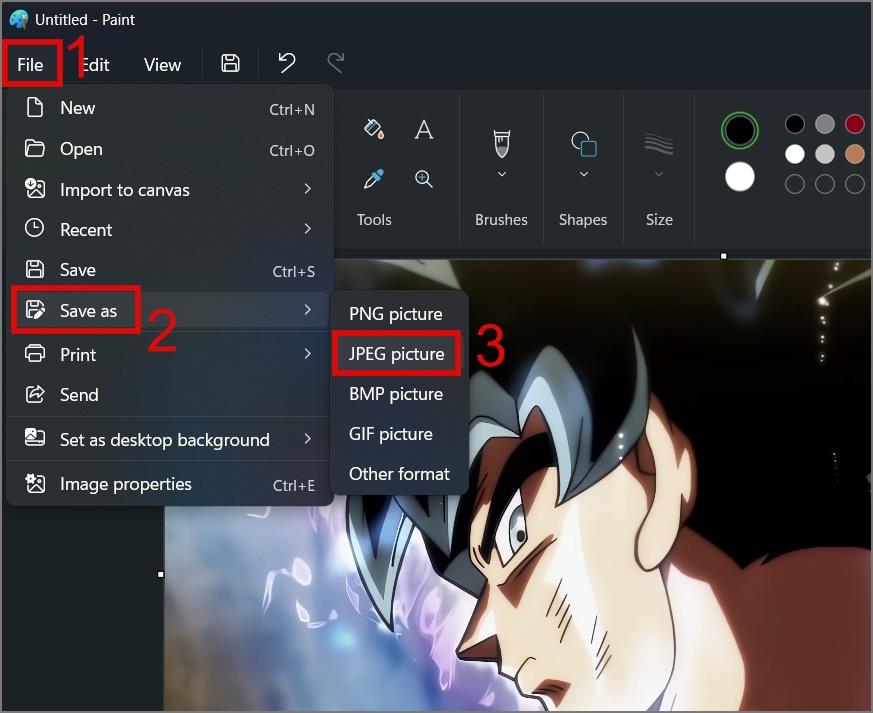Click the canvas left resize handle
The height and width of the screenshot is (713, 873).
(x=160, y=574)
